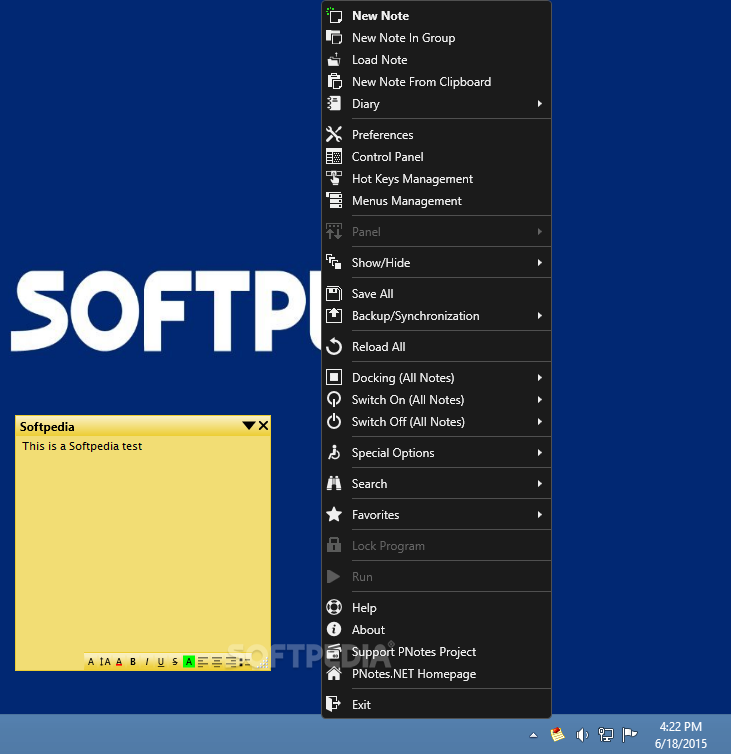Toggle bold formatting in the note
731x754 pixels.
[133, 662]
